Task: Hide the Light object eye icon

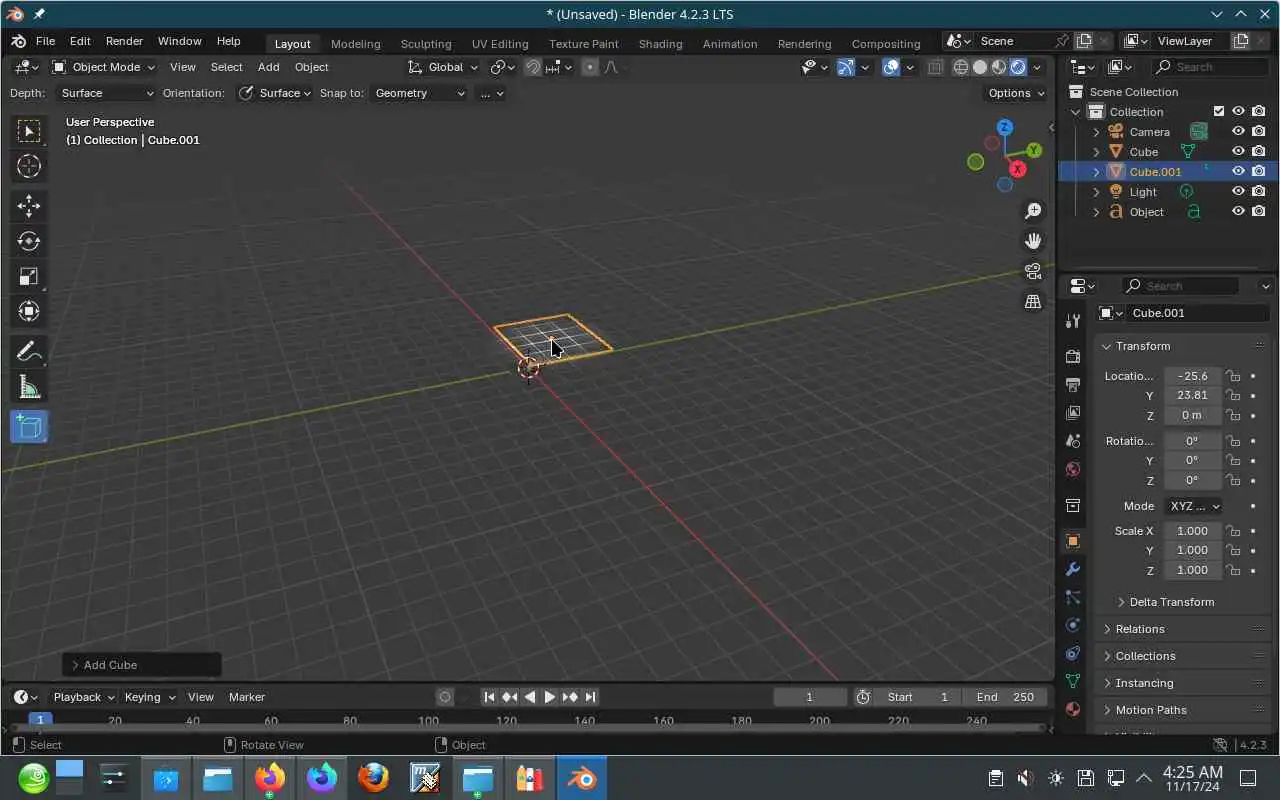Action: click(1238, 191)
